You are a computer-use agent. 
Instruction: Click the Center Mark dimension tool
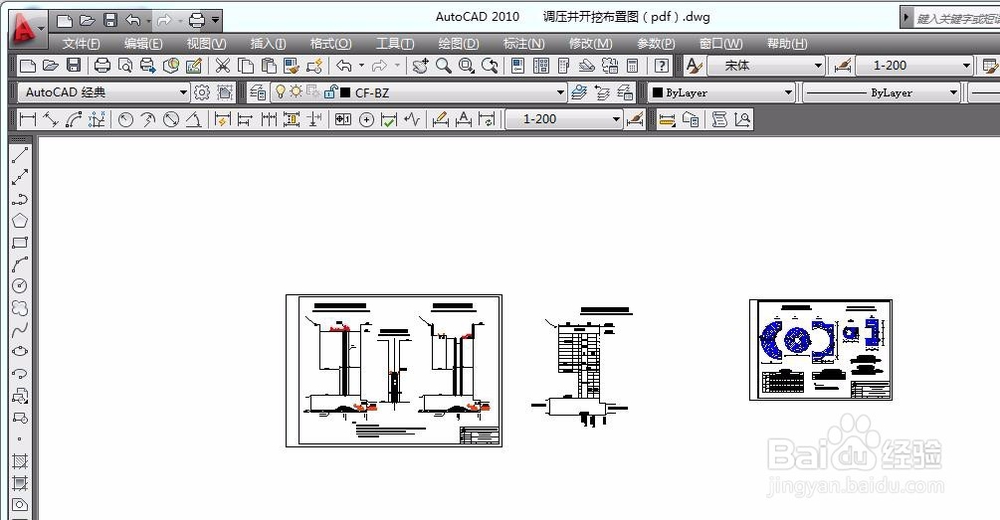tap(367, 119)
